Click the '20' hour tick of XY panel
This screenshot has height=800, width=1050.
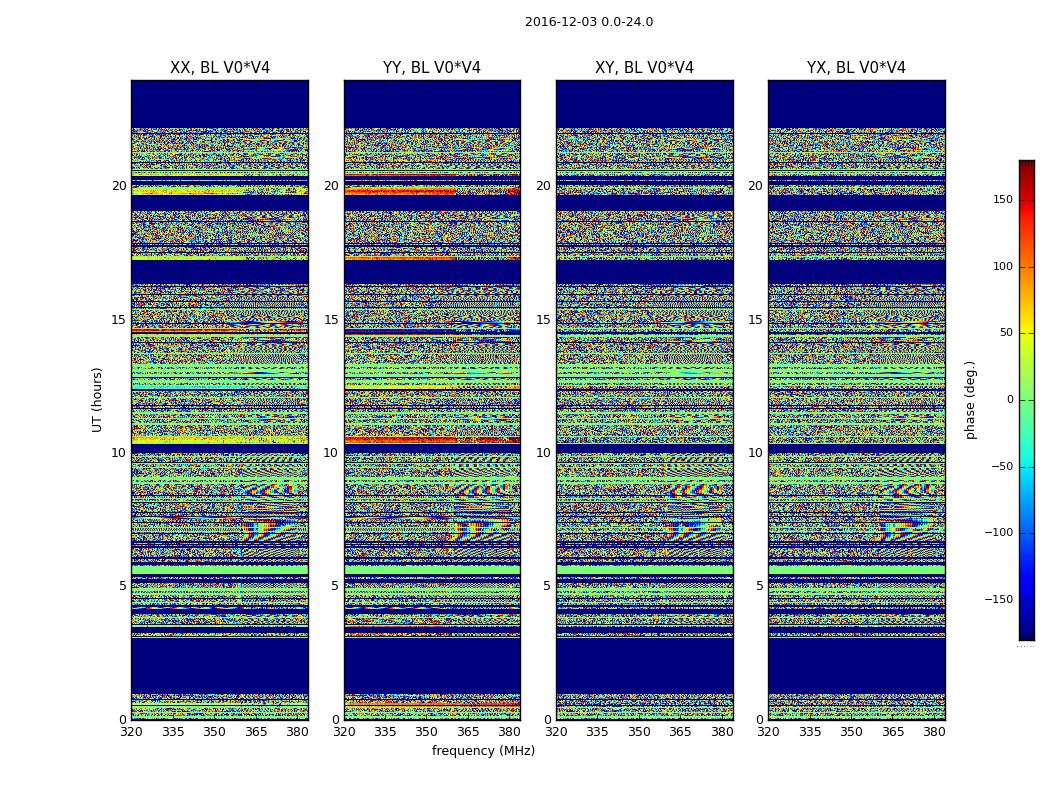pyautogui.click(x=544, y=186)
